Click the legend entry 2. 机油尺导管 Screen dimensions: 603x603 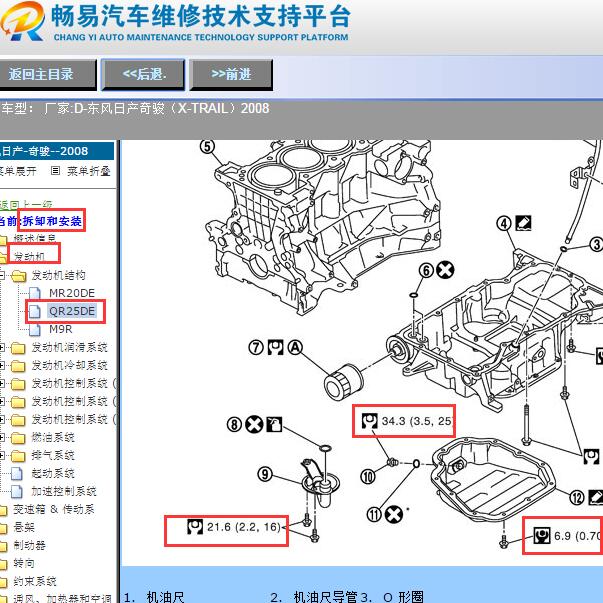(x=315, y=597)
